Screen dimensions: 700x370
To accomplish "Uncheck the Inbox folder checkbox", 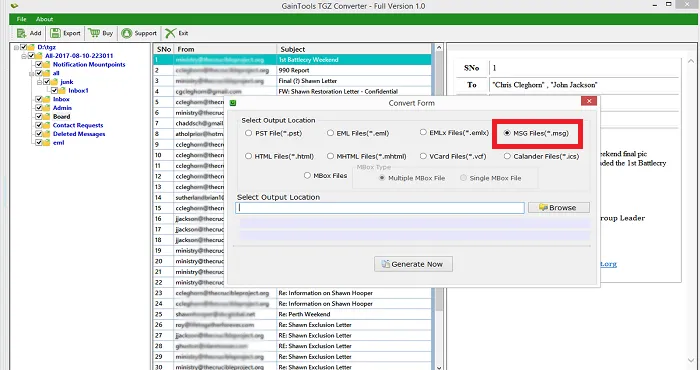I will click(39, 99).
